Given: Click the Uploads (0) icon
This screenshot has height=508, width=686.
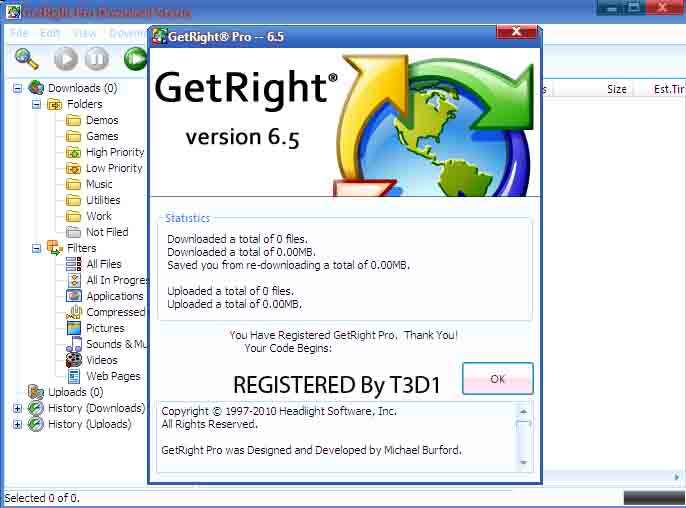Looking at the screenshot, I should point(36,392).
